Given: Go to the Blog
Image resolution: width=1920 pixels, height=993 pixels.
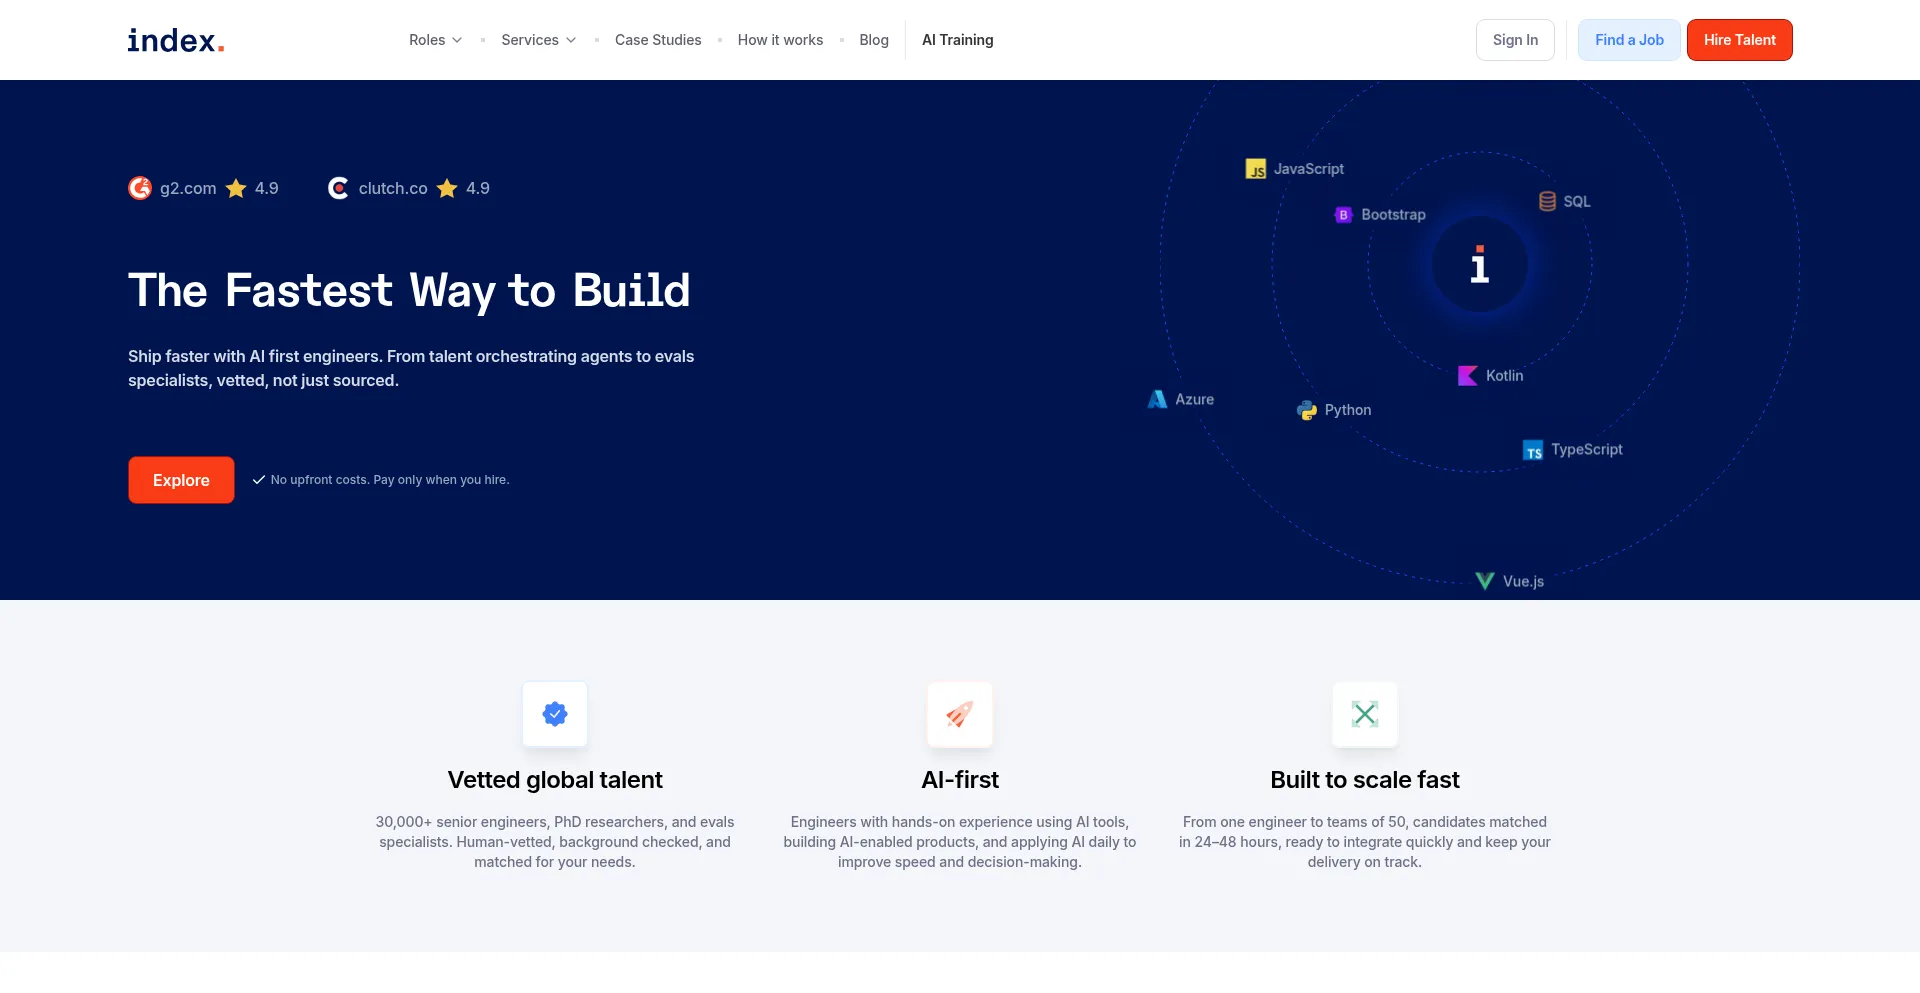Looking at the screenshot, I should click(874, 40).
